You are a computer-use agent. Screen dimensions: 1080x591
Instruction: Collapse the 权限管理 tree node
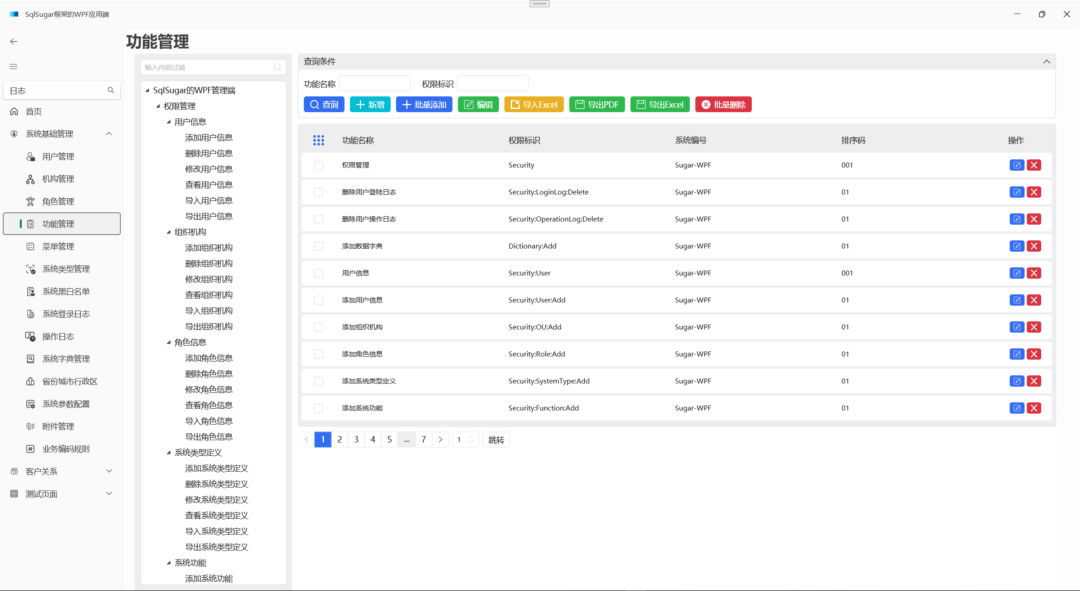click(158, 106)
